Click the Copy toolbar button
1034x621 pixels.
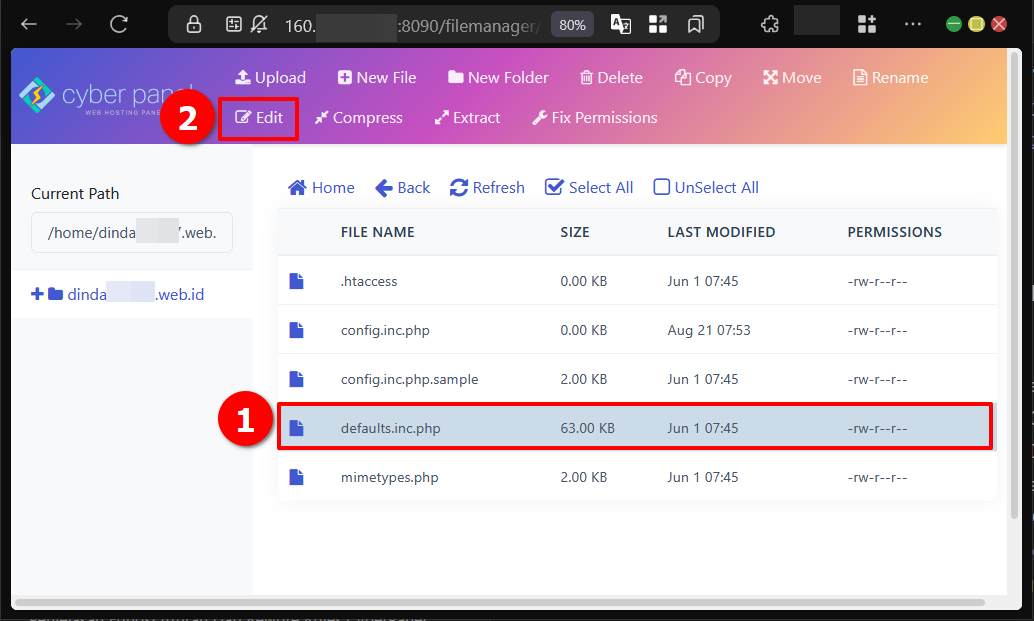pos(703,78)
